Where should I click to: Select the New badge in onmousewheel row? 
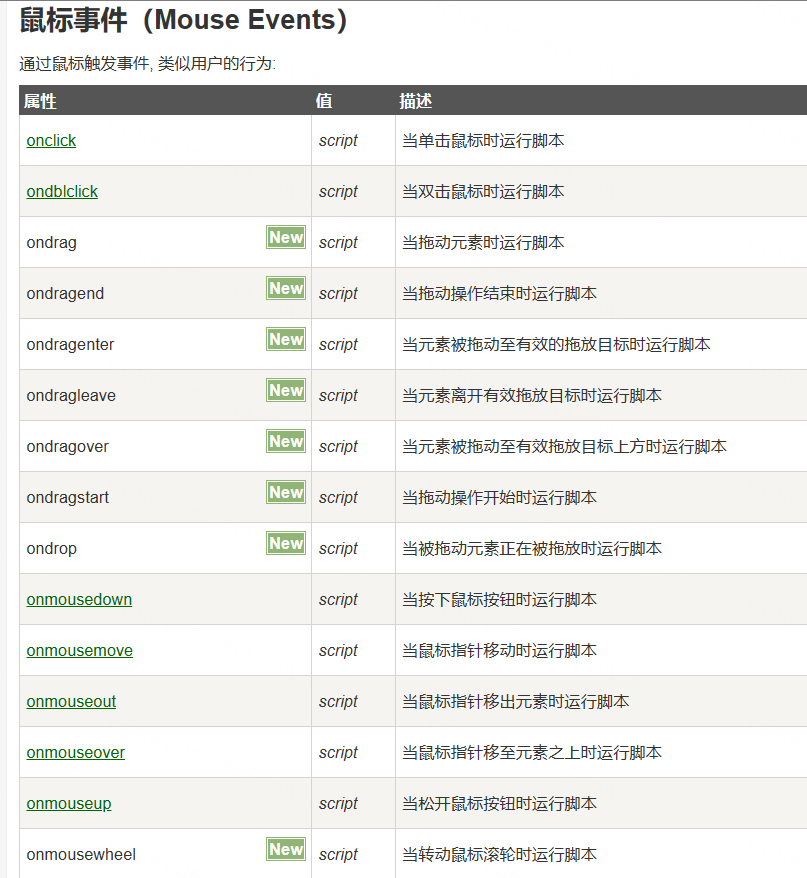(x=286, y=850)
